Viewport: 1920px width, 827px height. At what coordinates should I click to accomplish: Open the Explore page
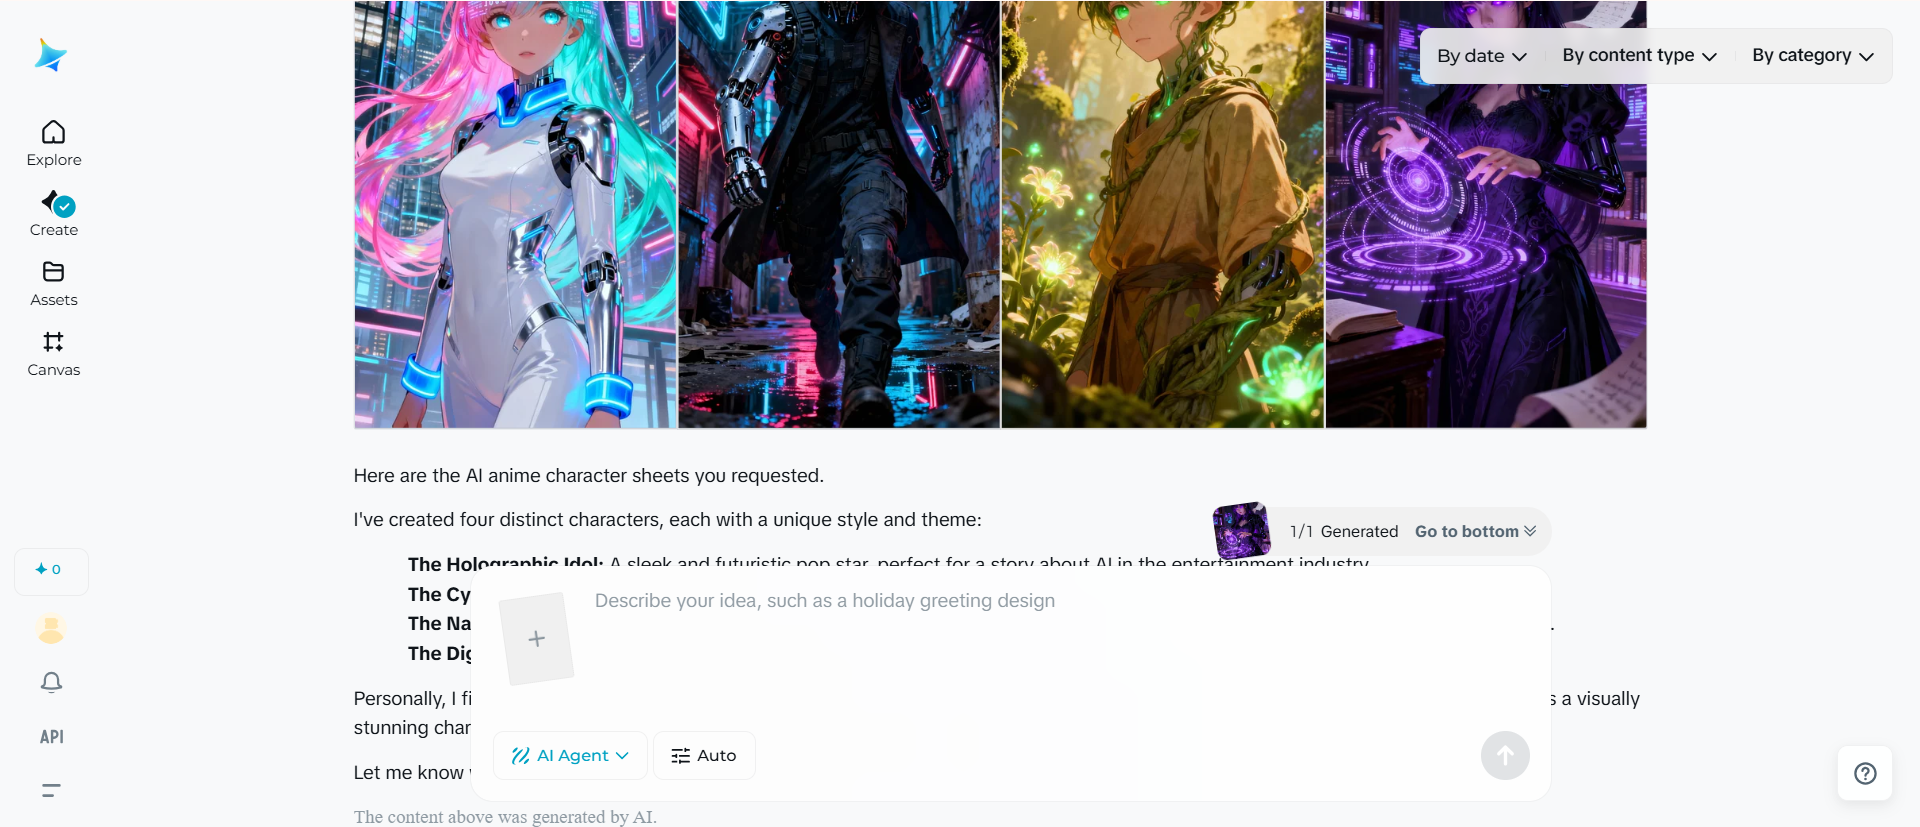tap(54, 144)
